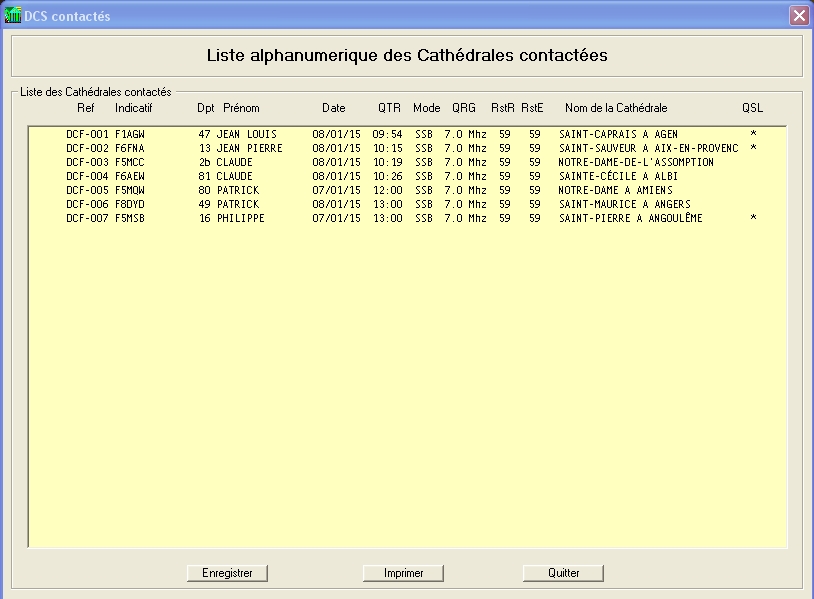Click the RstR column header
This screenshot has width=814, height=599.
point(503,108)
